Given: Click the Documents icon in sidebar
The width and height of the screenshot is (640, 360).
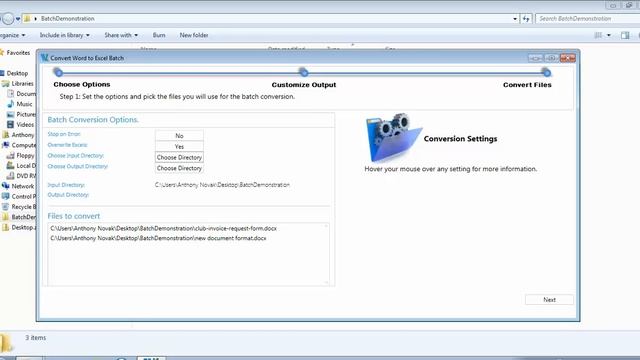Looking at the screenshot, I should click(11, 93).
